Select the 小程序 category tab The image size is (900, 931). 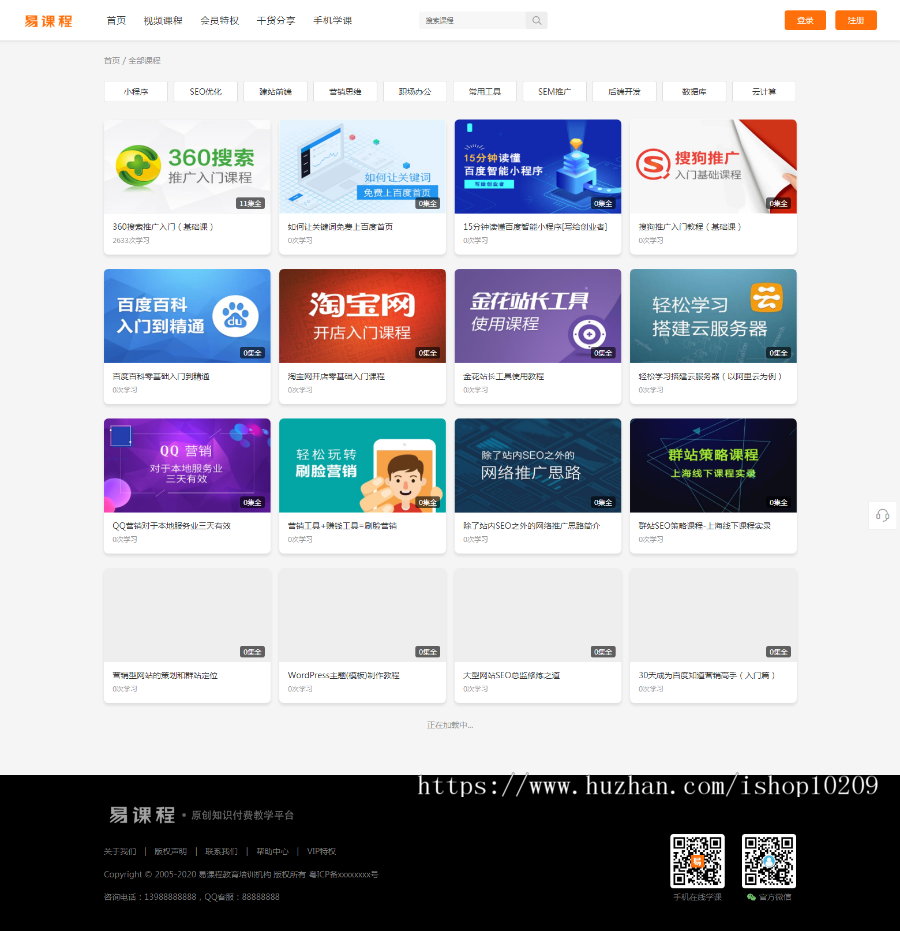click(x=136, y=91)
